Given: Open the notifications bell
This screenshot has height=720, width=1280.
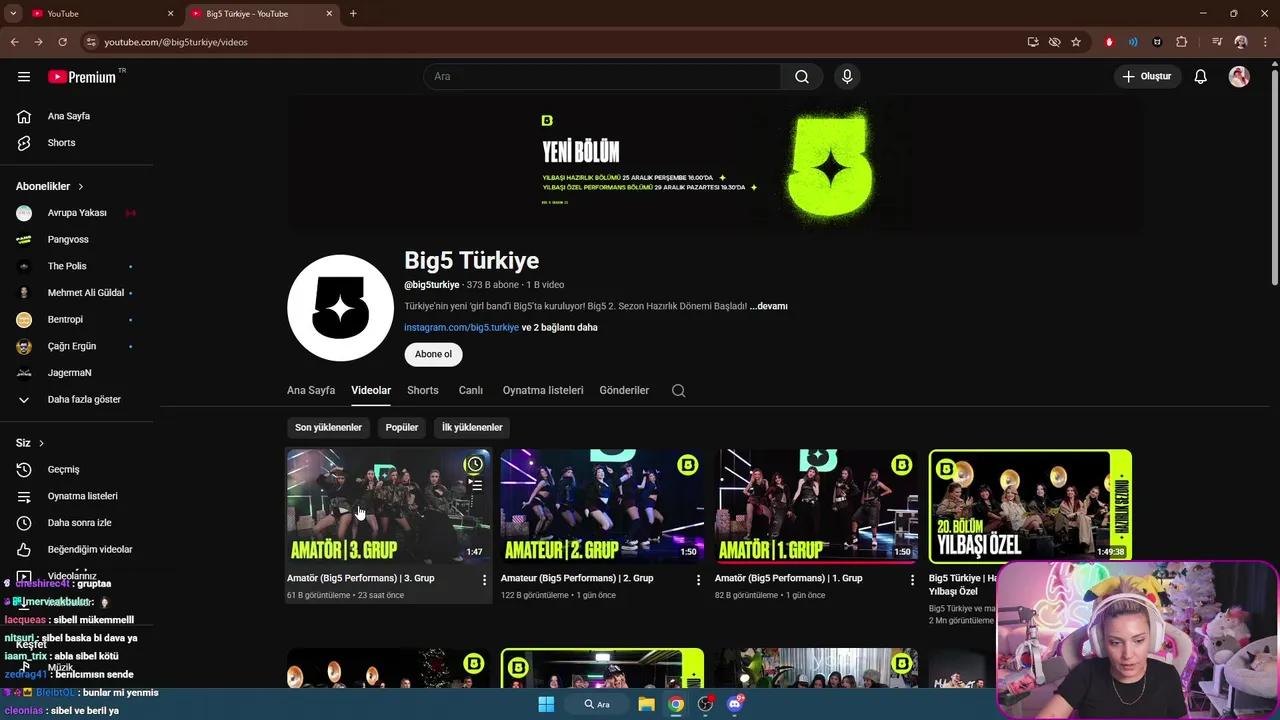Looking at the screenshot, I should tap(1200, 76).
